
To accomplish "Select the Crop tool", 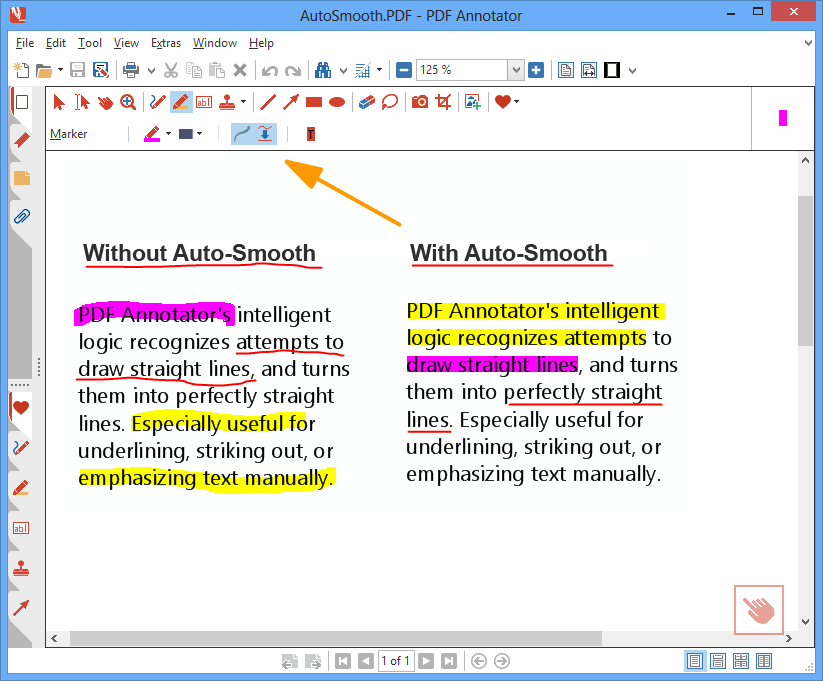I will (x=443, y=101).
